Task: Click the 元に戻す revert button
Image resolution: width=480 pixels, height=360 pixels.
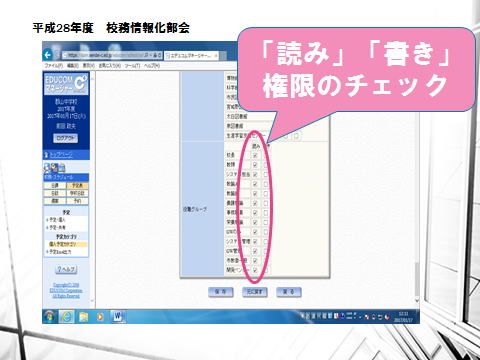Action: pos(255,292)
